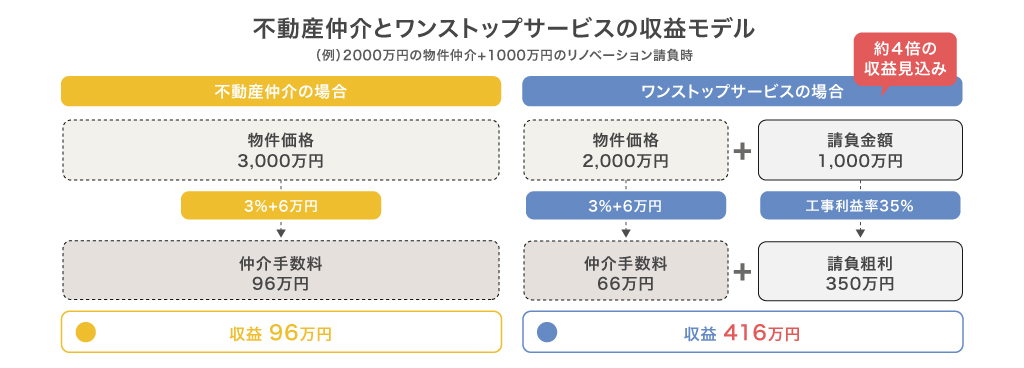
Task: Select the 請負粗利 350万円 box
Action: [860, 271]
